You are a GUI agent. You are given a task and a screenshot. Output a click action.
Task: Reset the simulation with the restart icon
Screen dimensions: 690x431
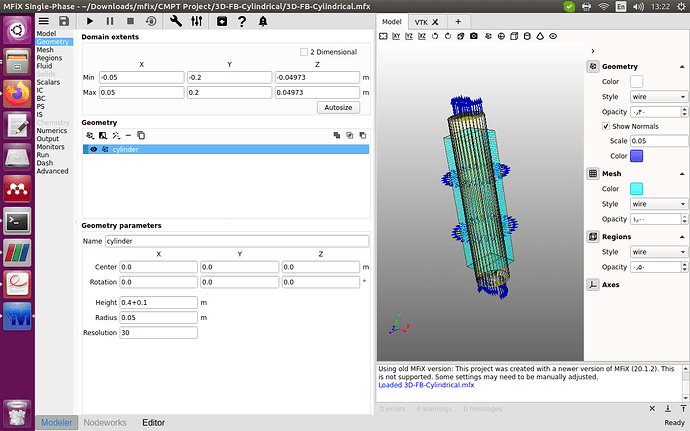pyautogui.click(x=151, y=21)
